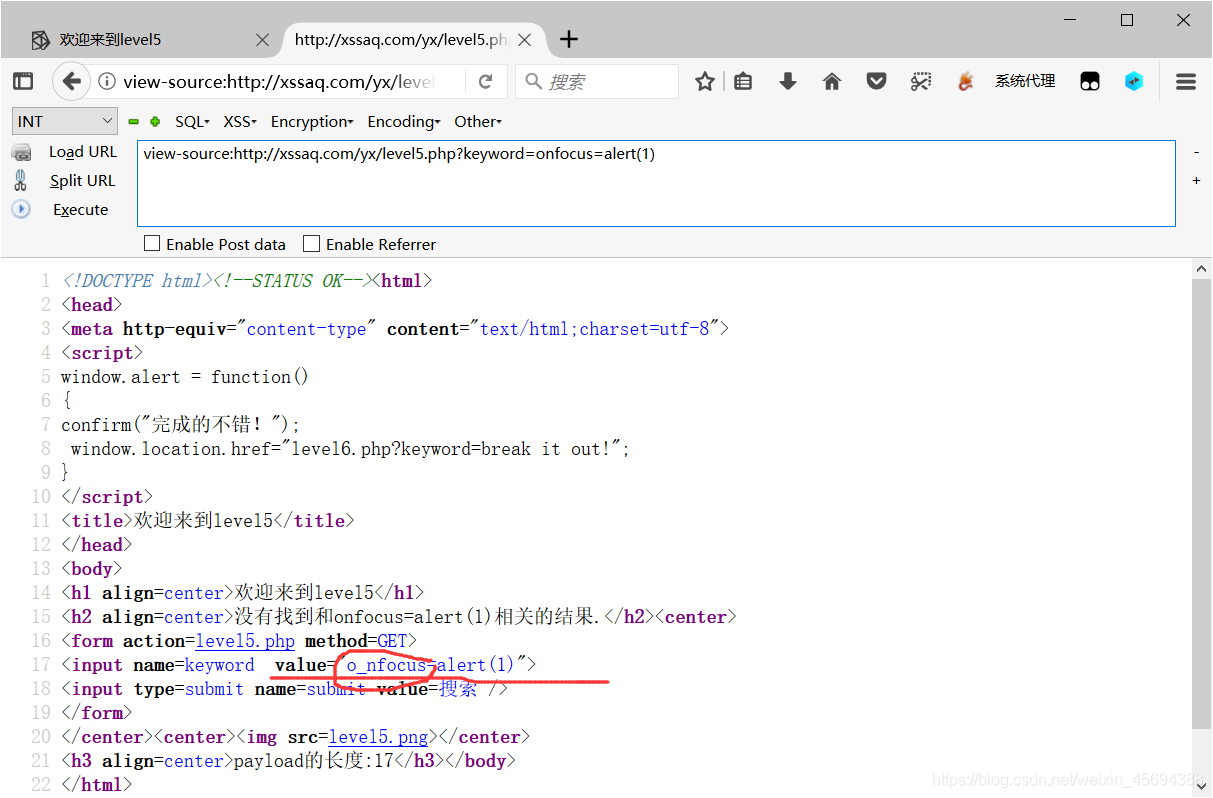This screenshot has height=798, width=1213.
Task: Open the hamburger menu
Action: click(1186, 82)
